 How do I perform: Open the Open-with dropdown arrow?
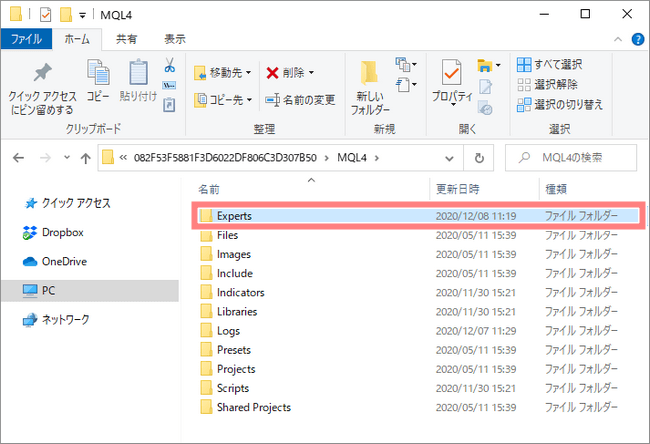click(x=498, y=65)
